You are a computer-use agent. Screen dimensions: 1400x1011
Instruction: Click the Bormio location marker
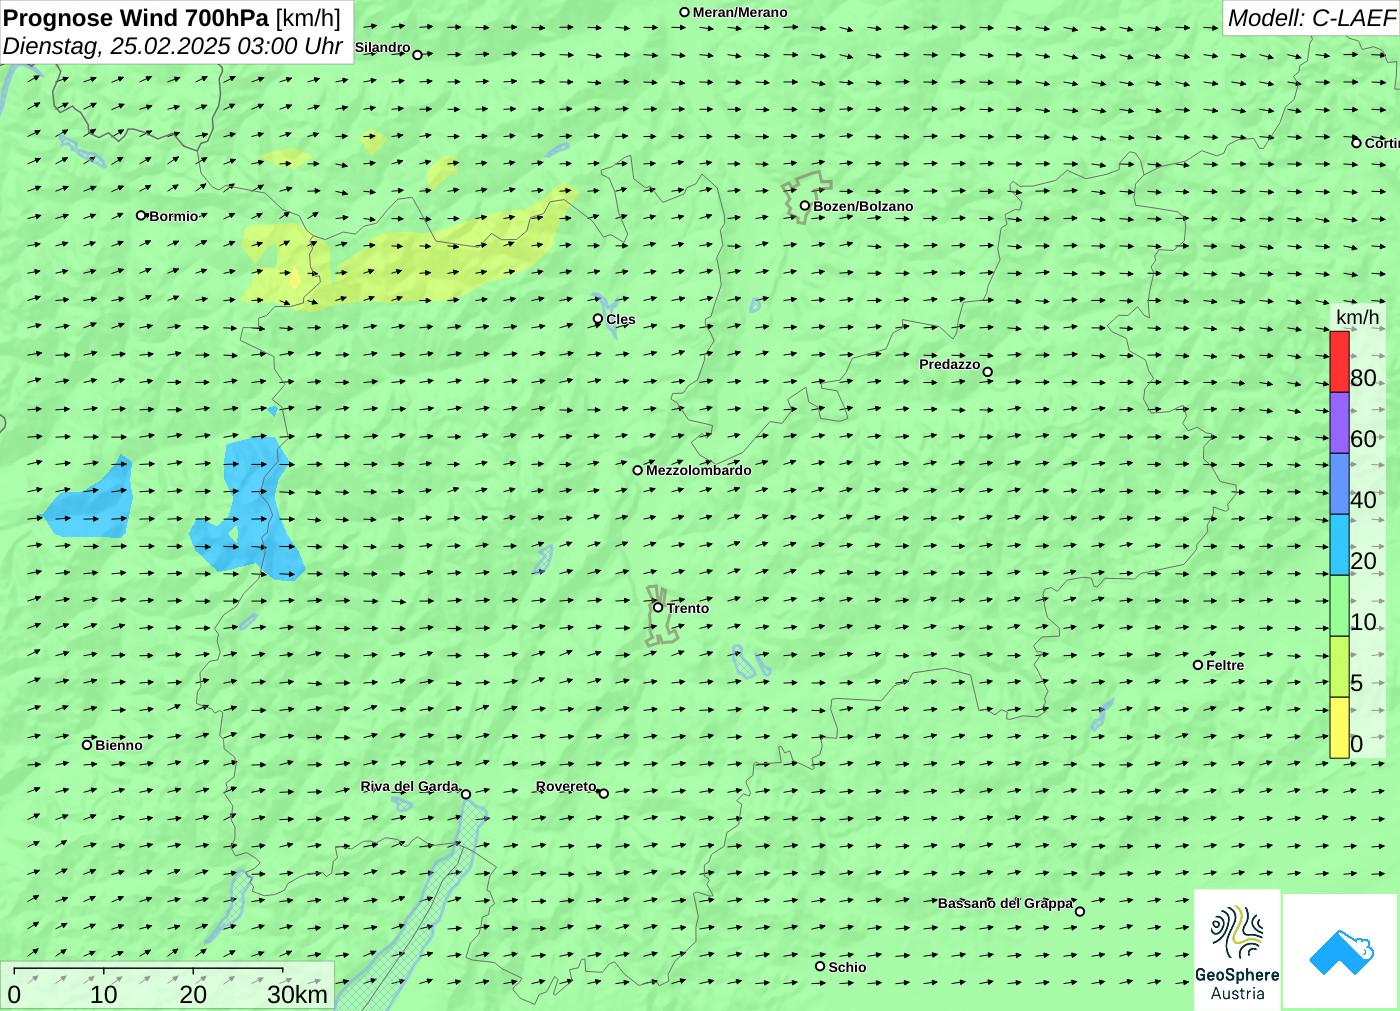(141, 215)
